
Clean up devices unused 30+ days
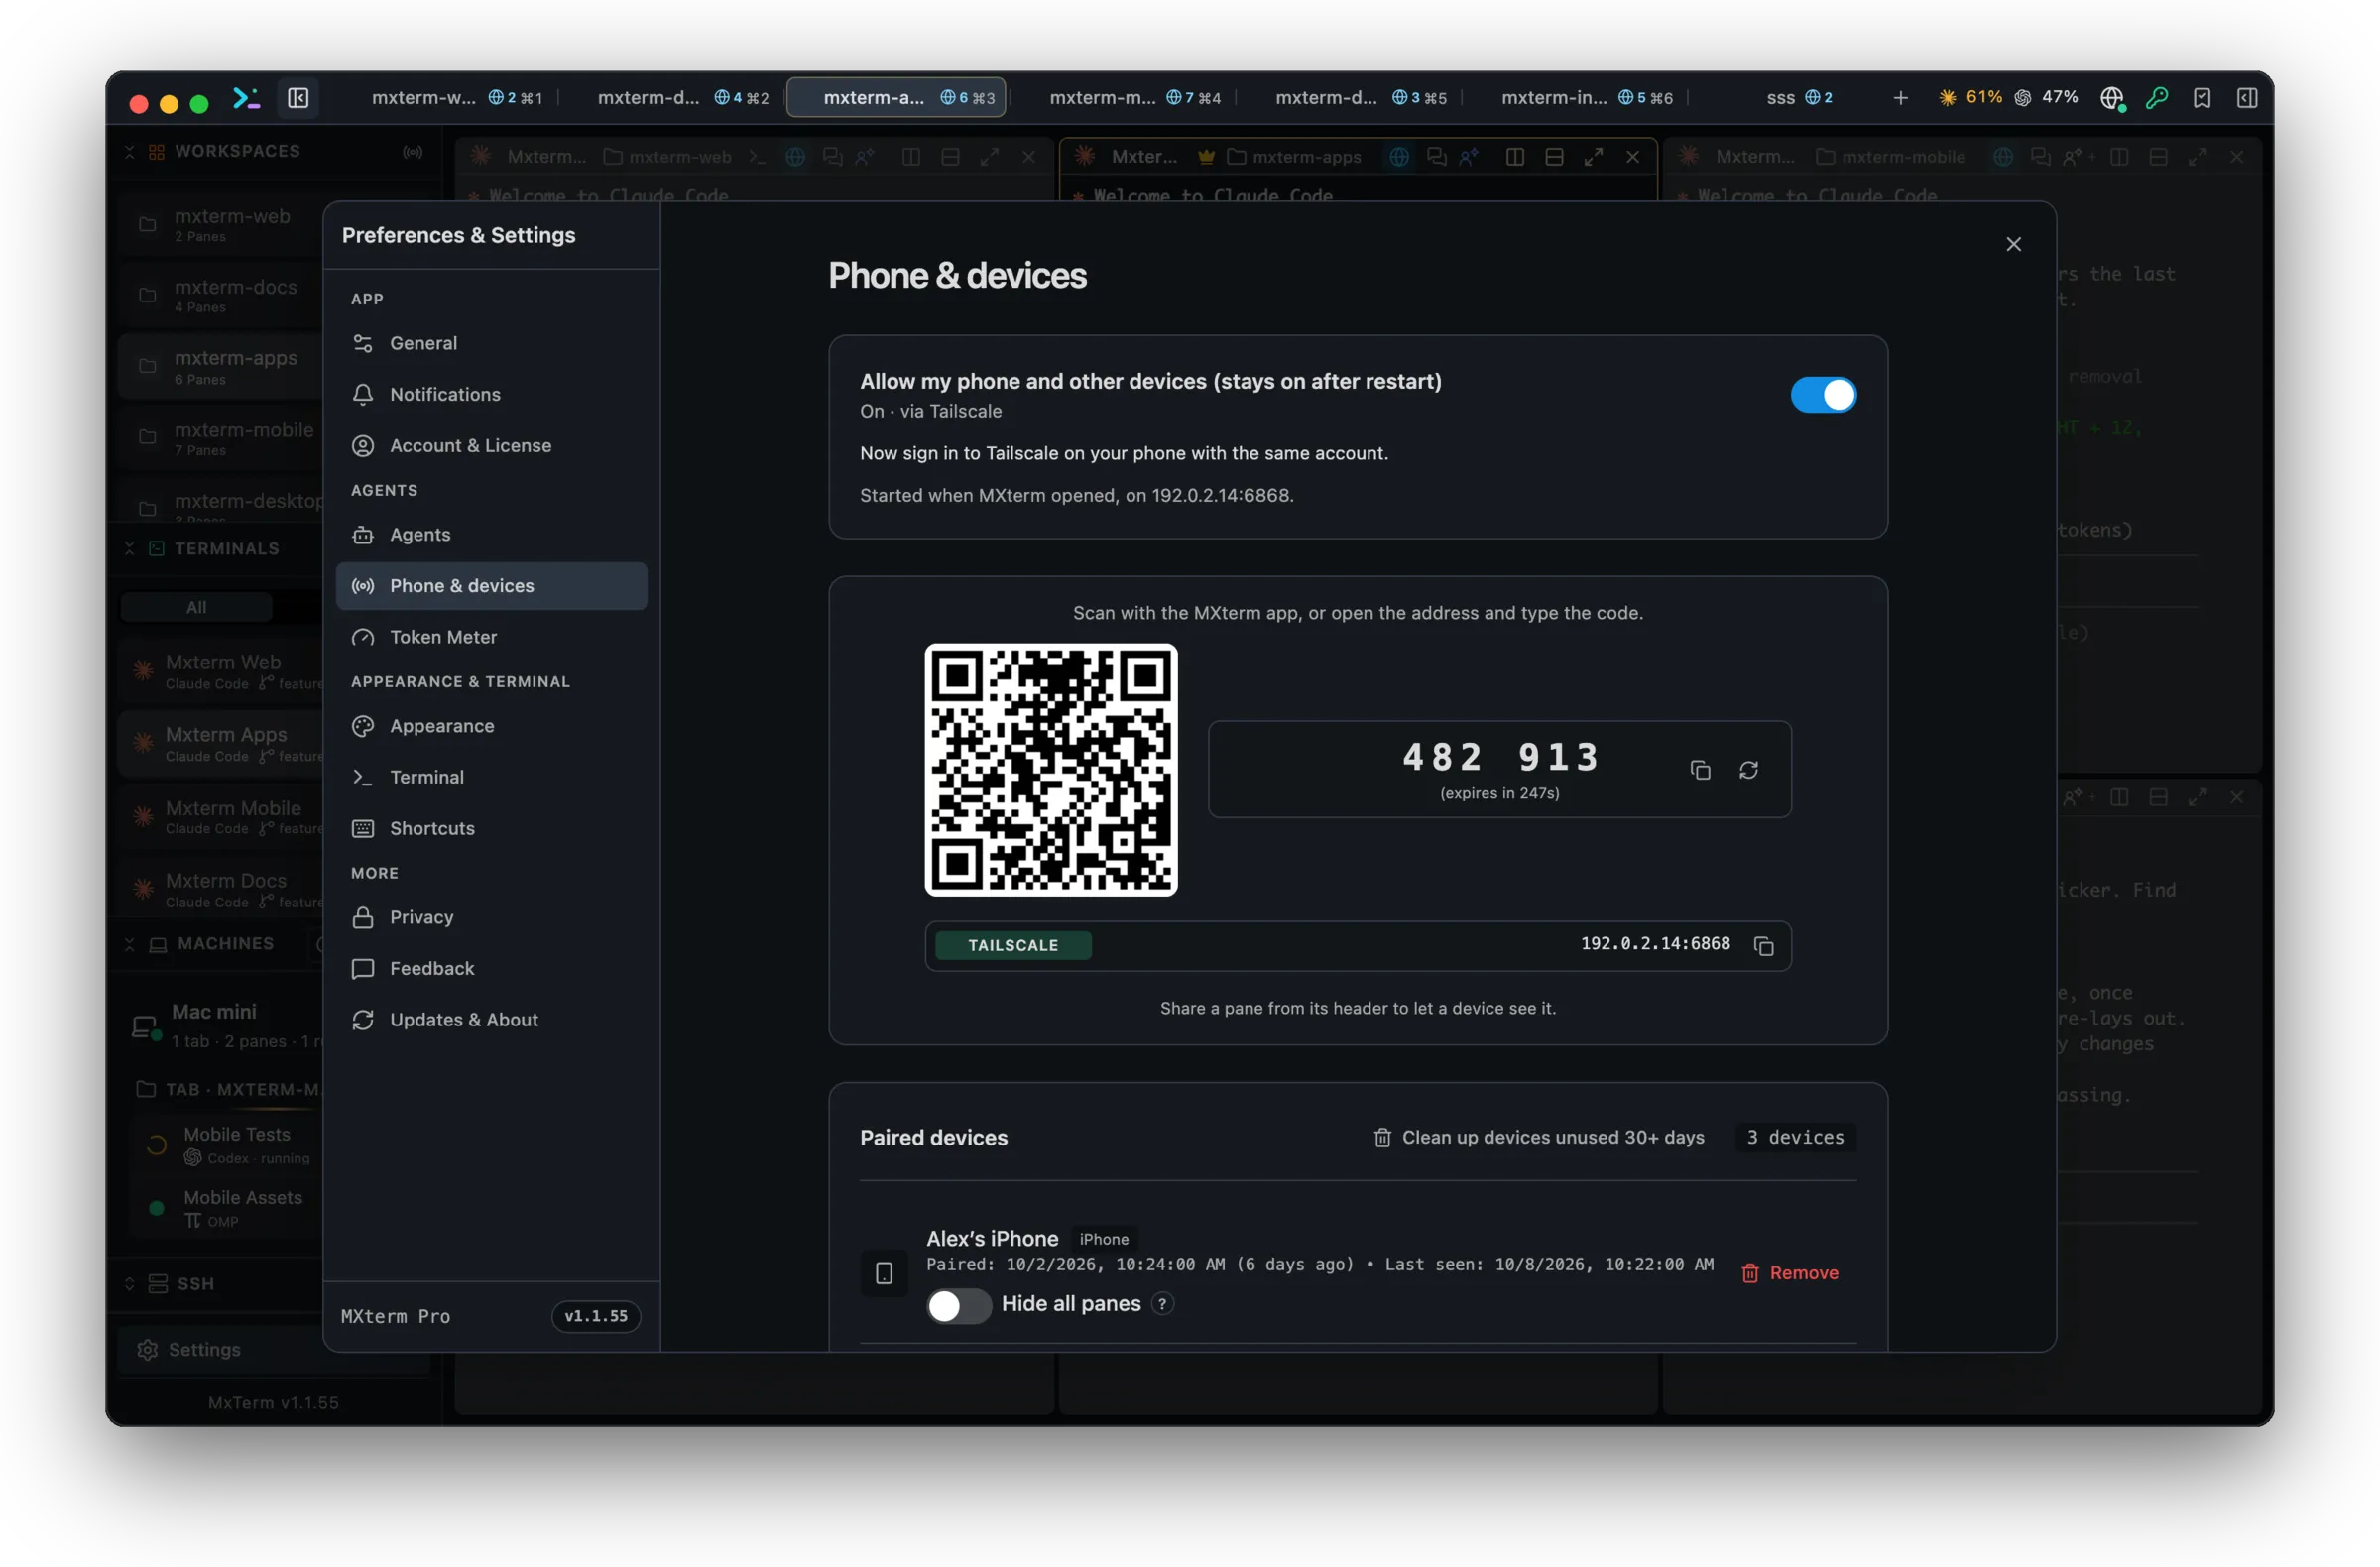tap(1539, 1137)
